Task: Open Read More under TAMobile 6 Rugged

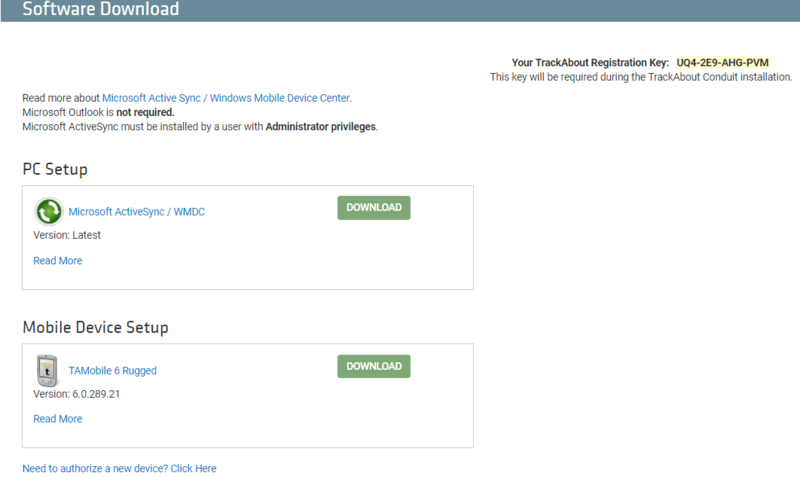Action: 58,419
